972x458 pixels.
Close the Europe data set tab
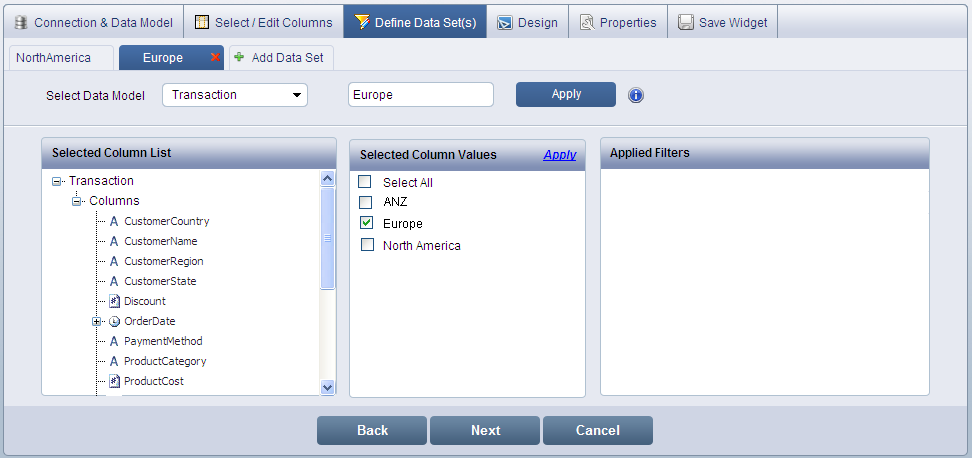(214, 58)
